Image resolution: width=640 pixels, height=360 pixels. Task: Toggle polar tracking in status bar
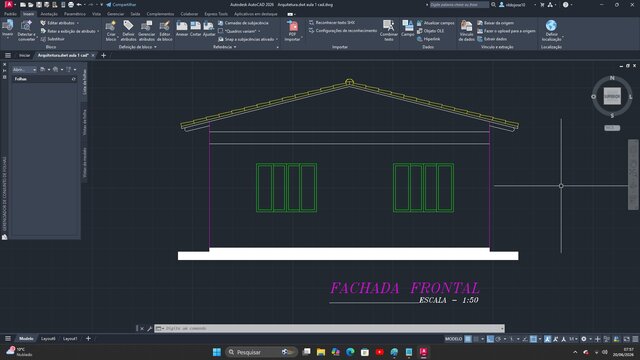coord(498,339)
